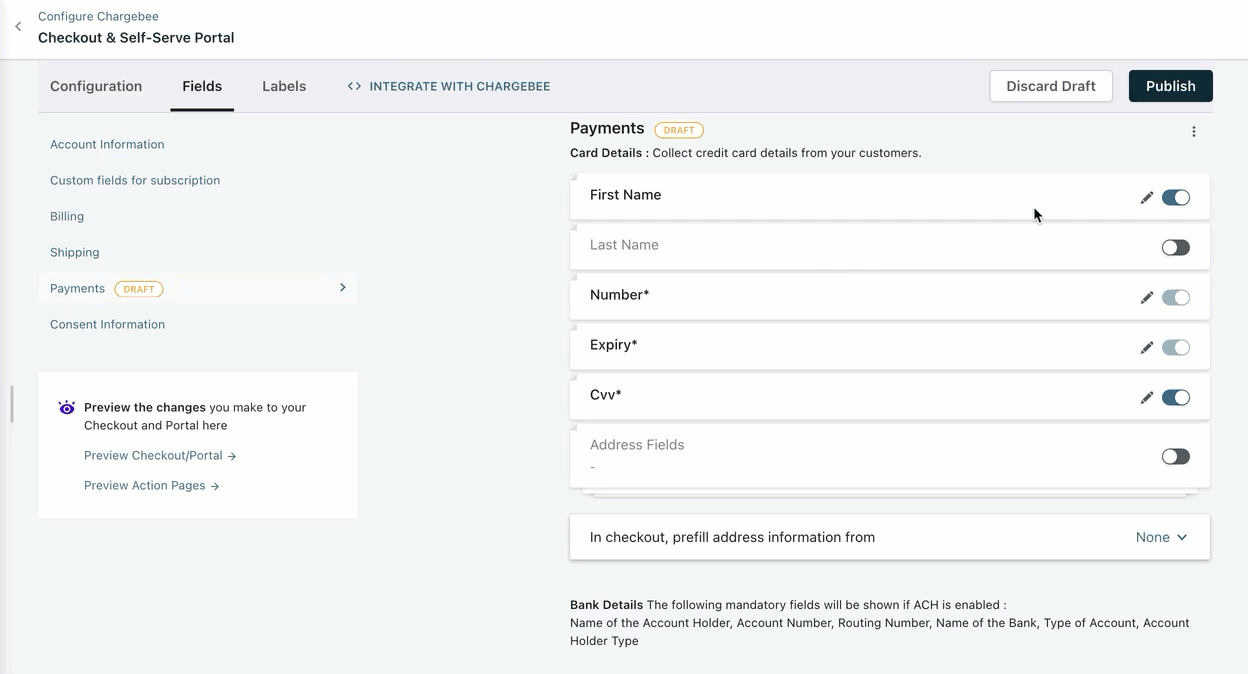
Task: Open the three-dot menu for Payments section
Action: [x=1193, y=132]
